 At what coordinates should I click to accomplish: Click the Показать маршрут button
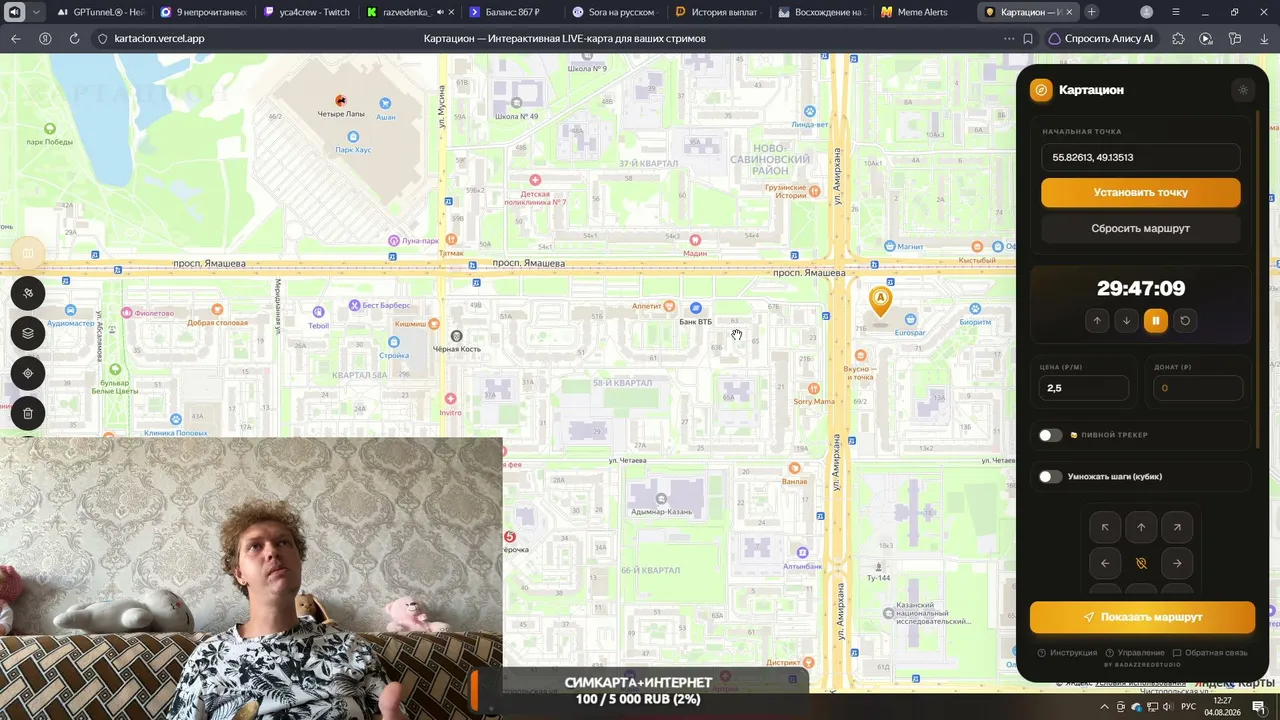tap(1142, 617)
